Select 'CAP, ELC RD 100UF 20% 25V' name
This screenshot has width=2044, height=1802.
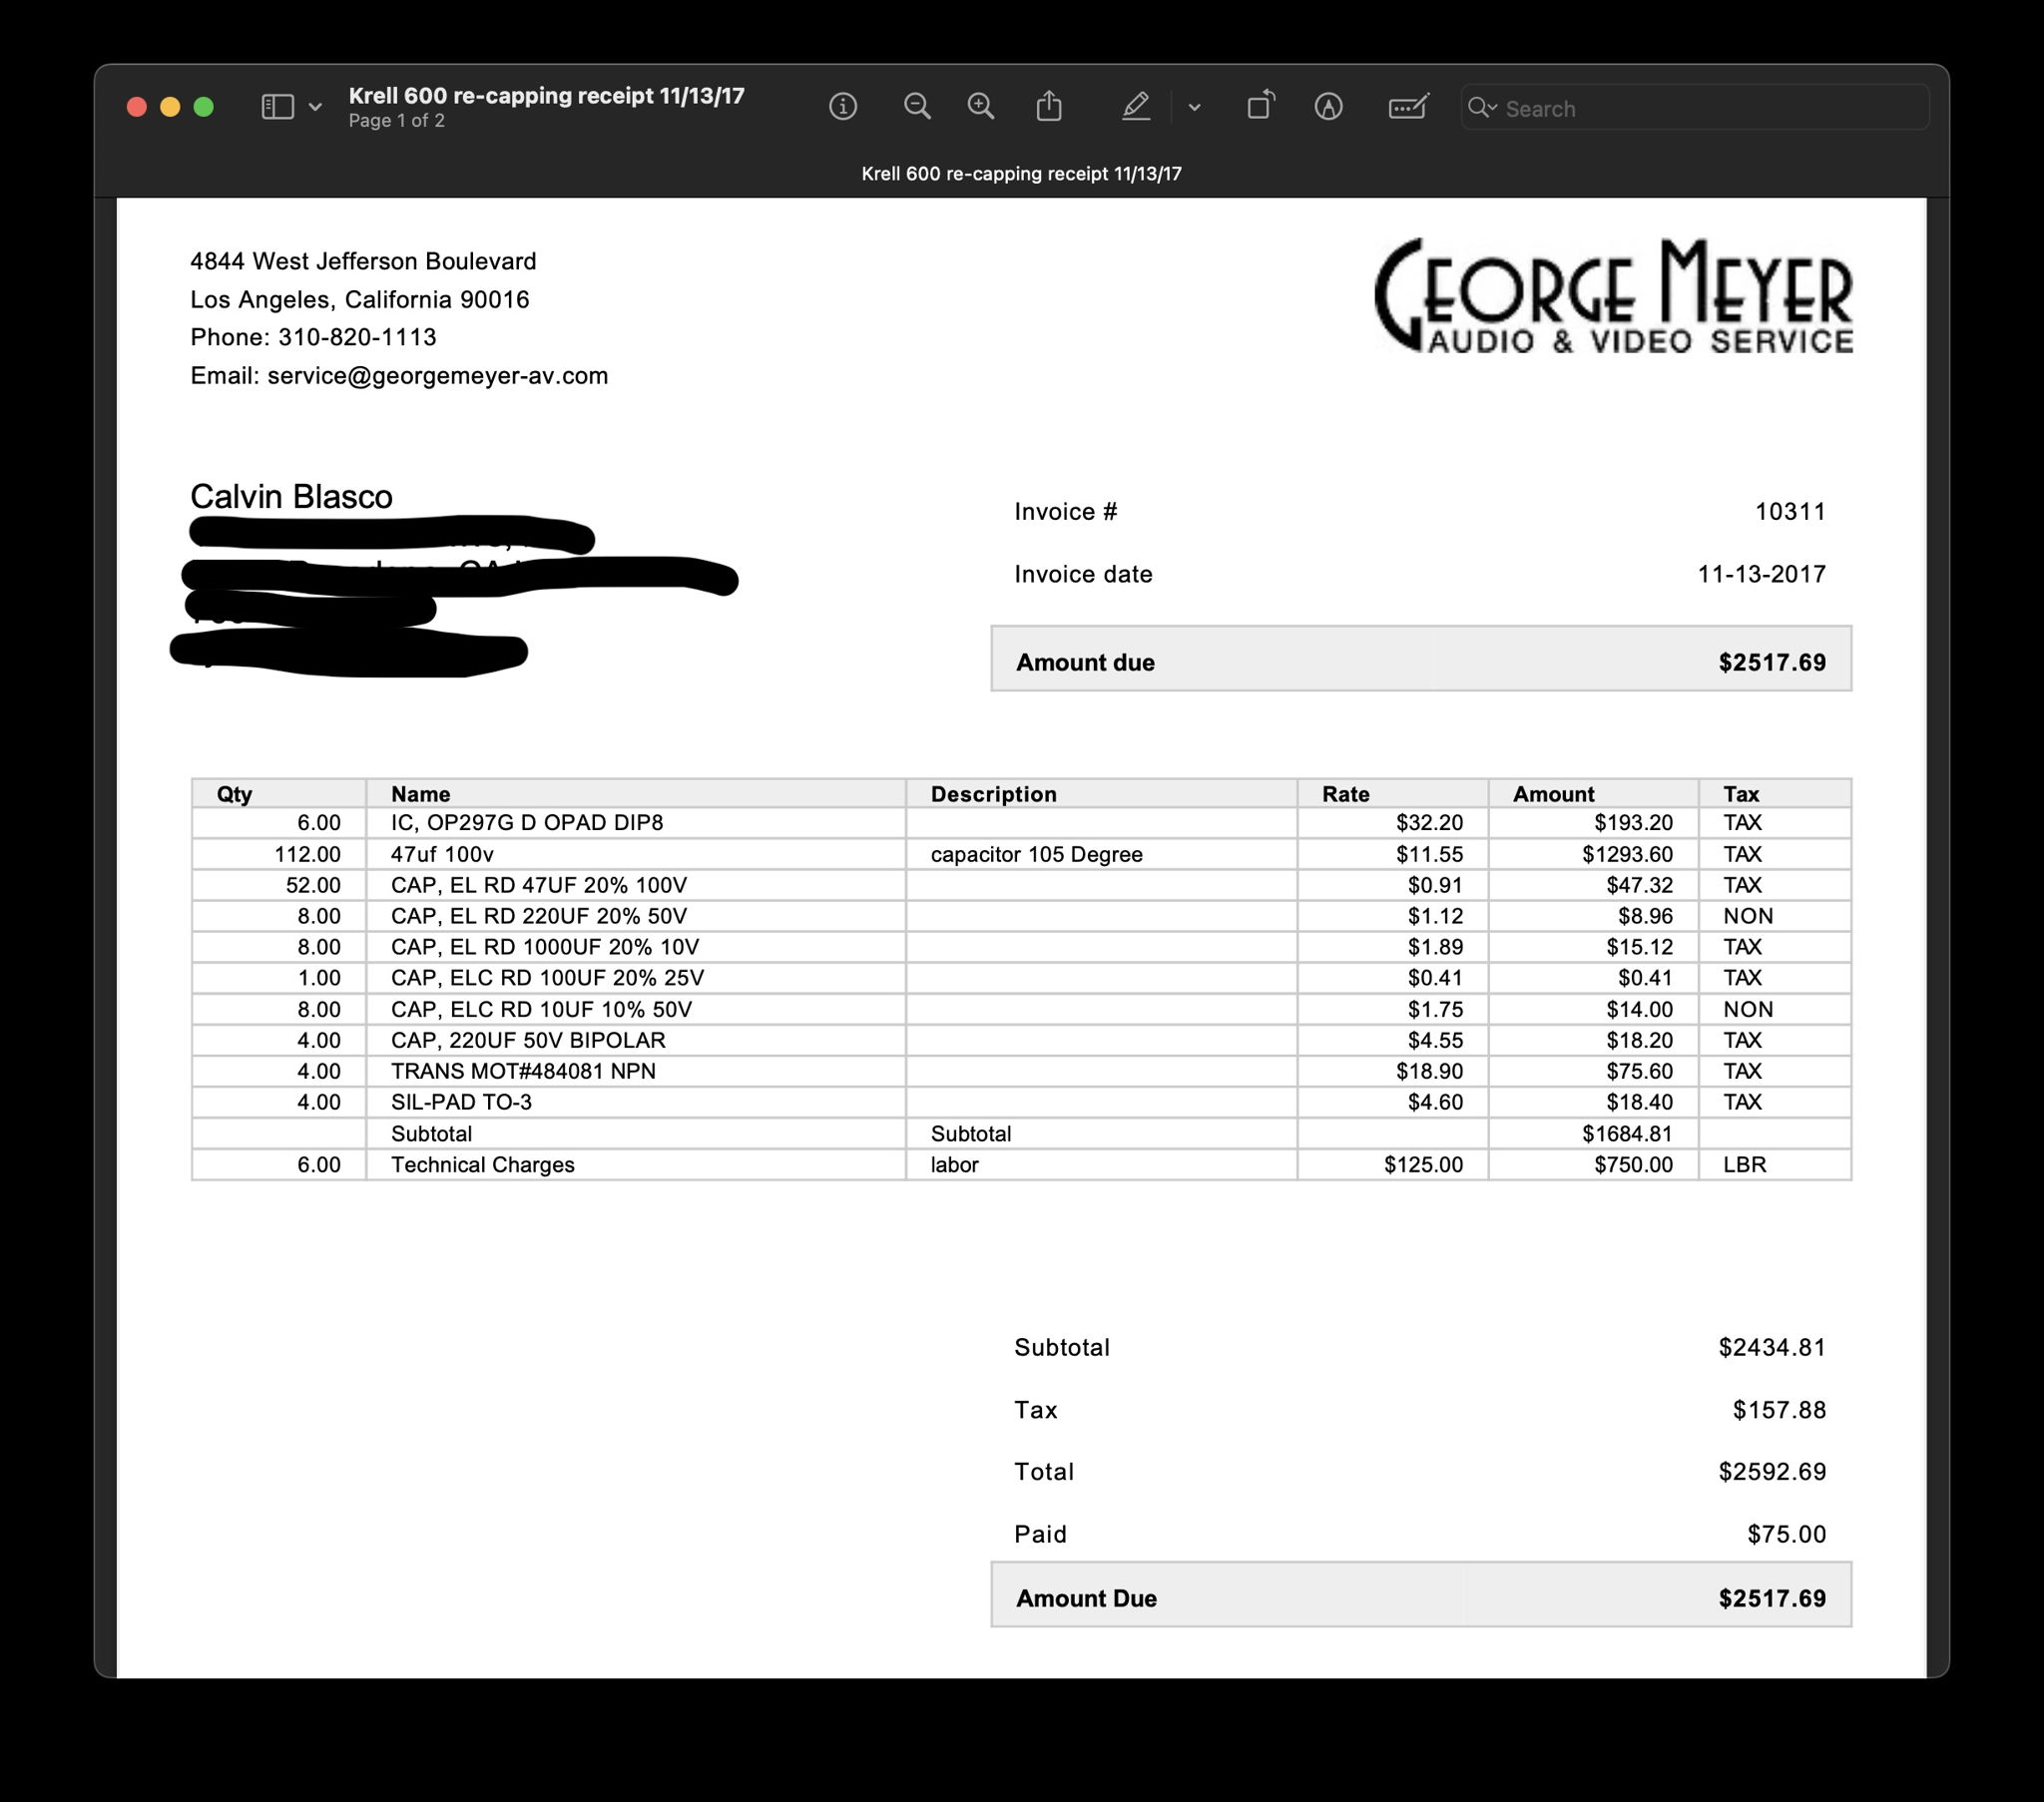point(547,978)
